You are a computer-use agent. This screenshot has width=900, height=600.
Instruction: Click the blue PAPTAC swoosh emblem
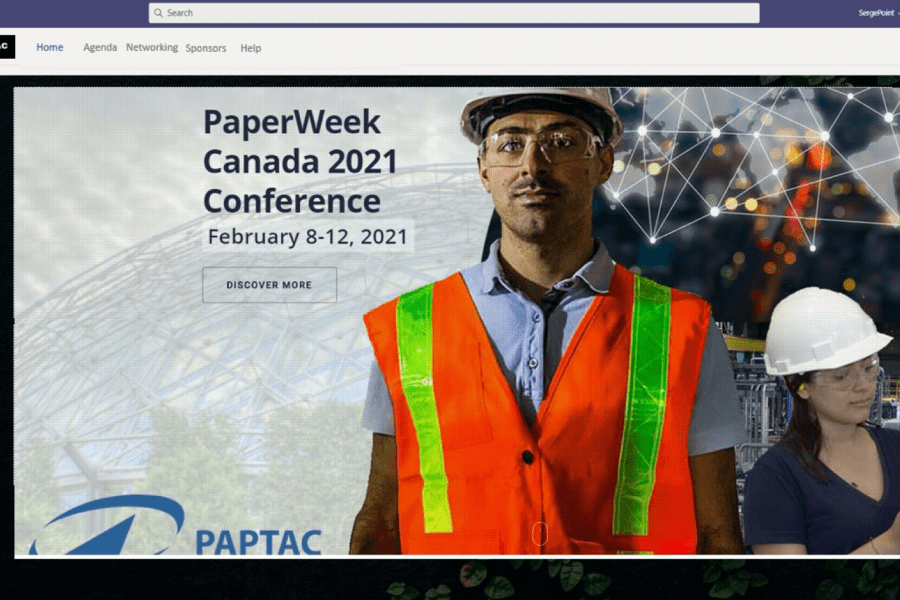coord(107,525)
